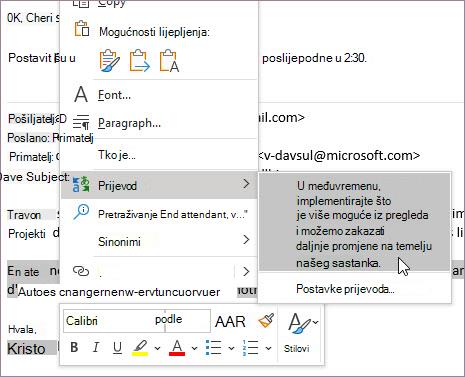This screenshot has height=377, width=465.
Task: Click the Travon text in the email
Action: tap(24, 215)
